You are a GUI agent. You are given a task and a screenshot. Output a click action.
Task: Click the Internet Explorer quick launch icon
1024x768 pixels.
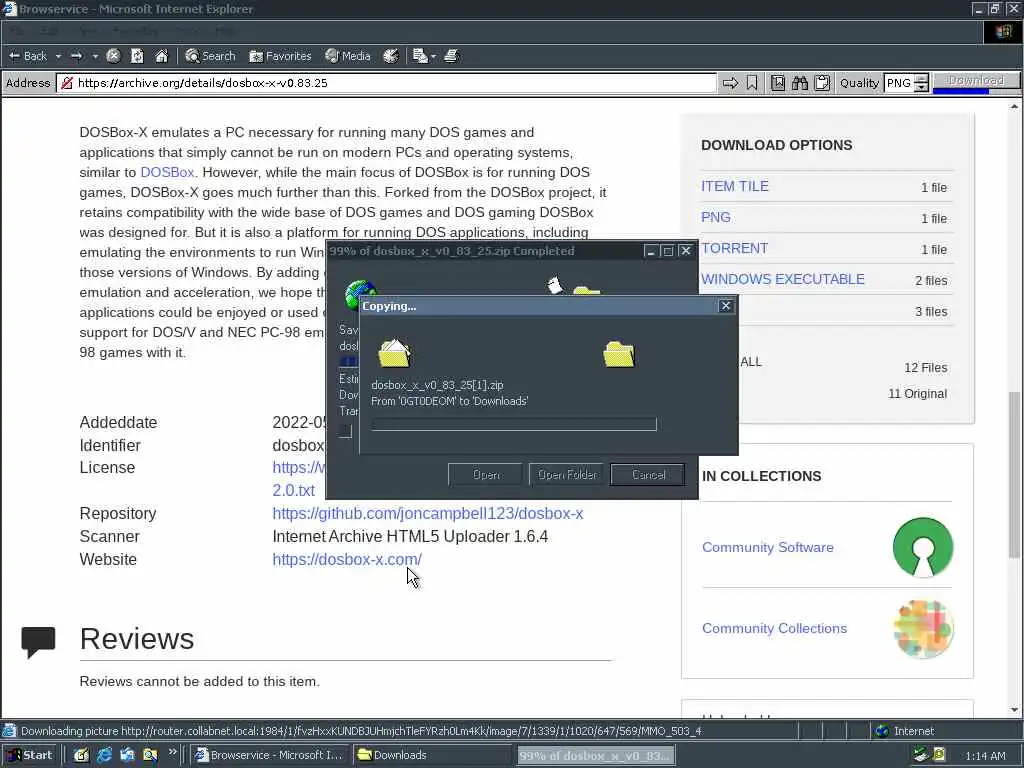pos(104,755)
